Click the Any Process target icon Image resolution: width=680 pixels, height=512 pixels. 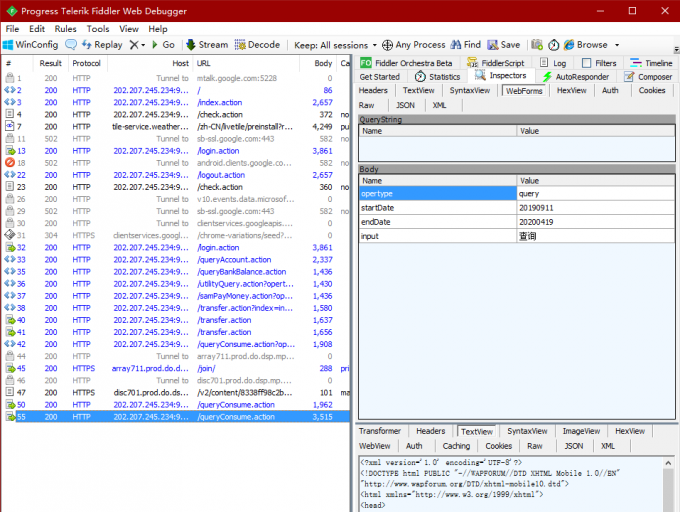pos(387,45)
